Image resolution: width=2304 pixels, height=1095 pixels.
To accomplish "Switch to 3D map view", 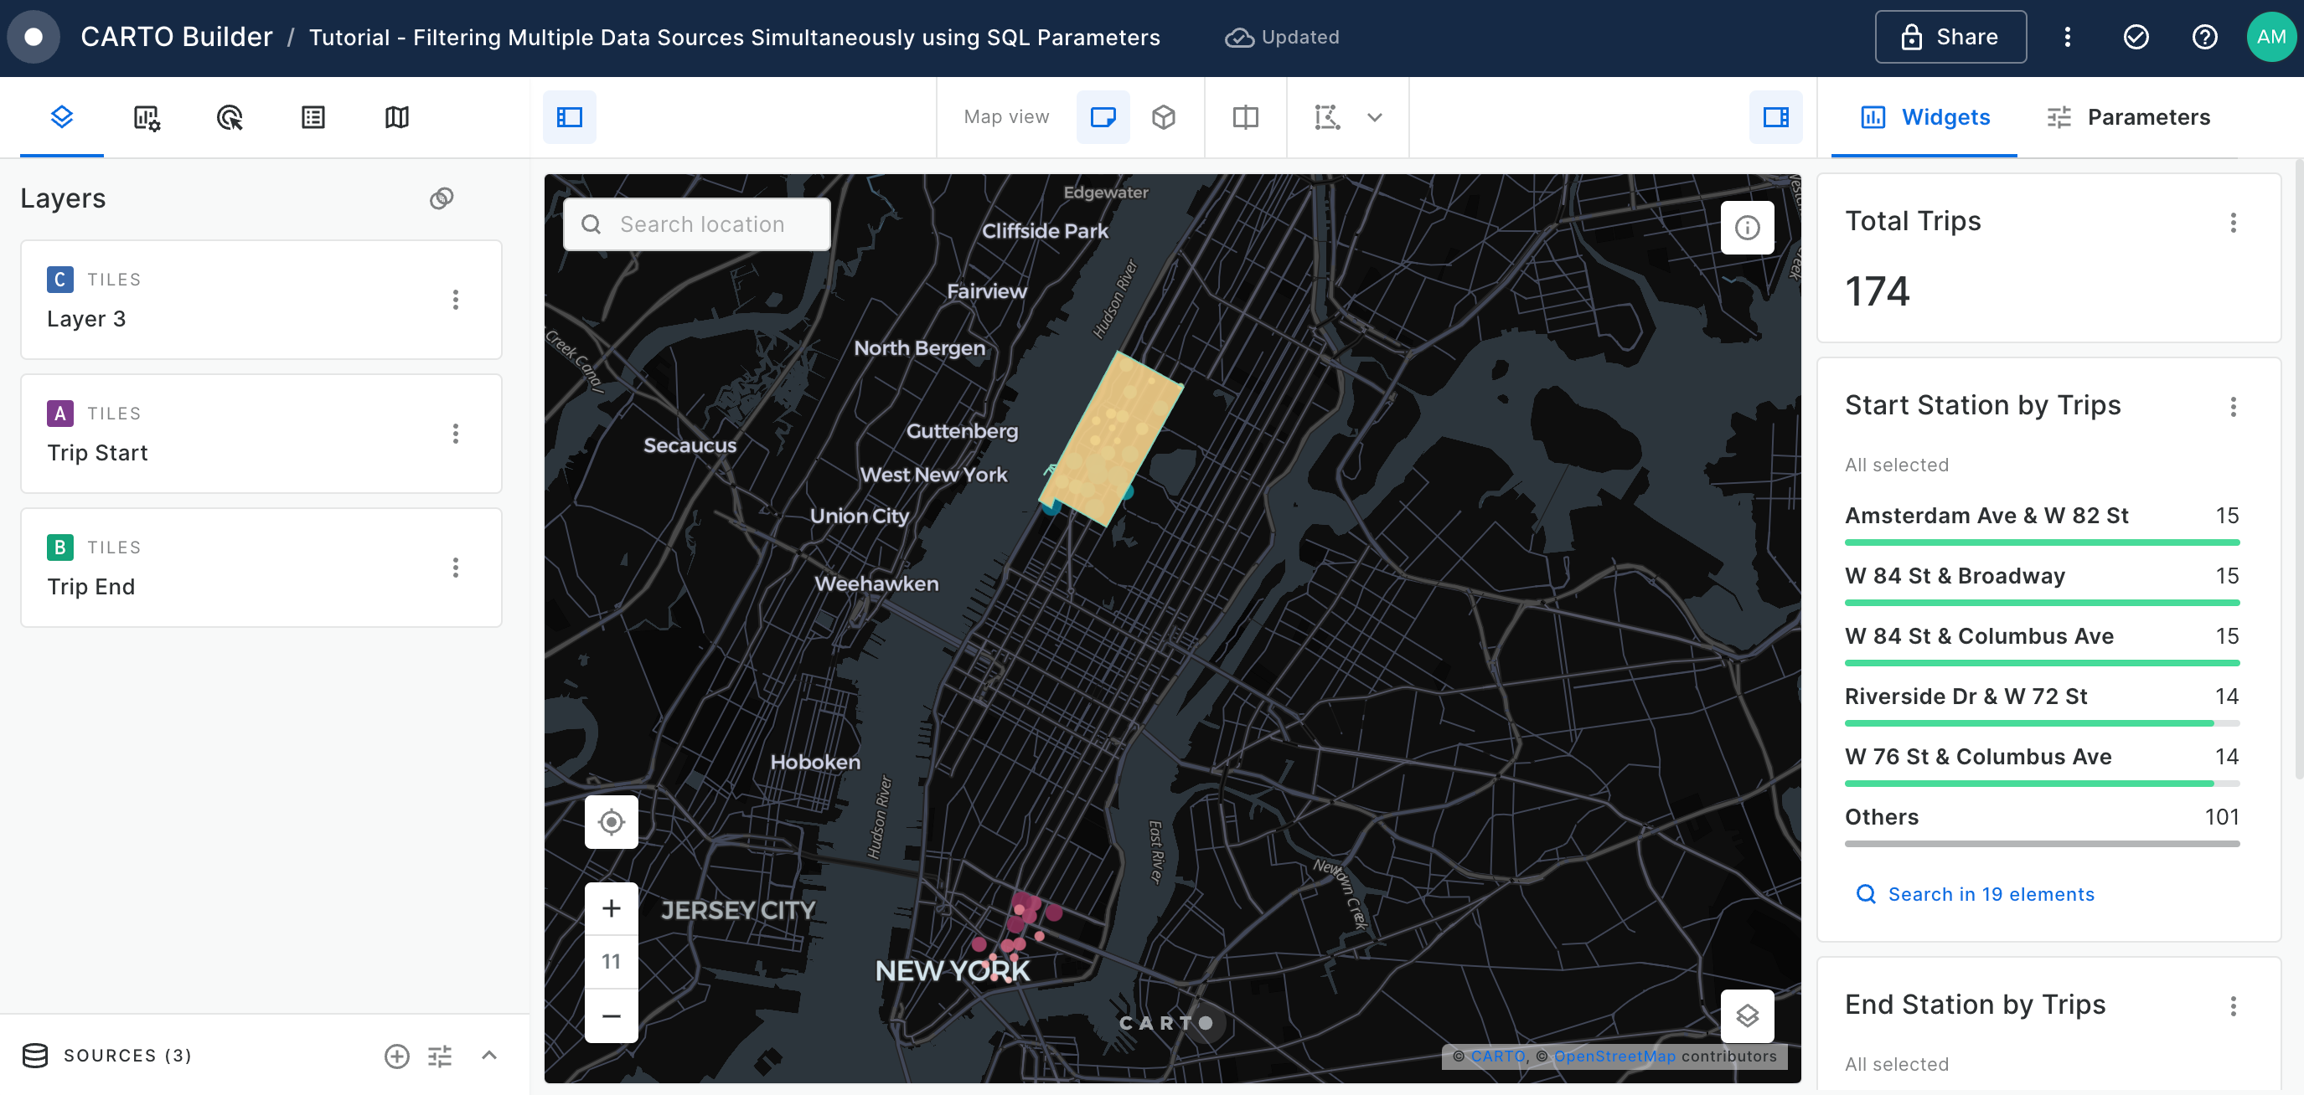I will point(1163,117).
